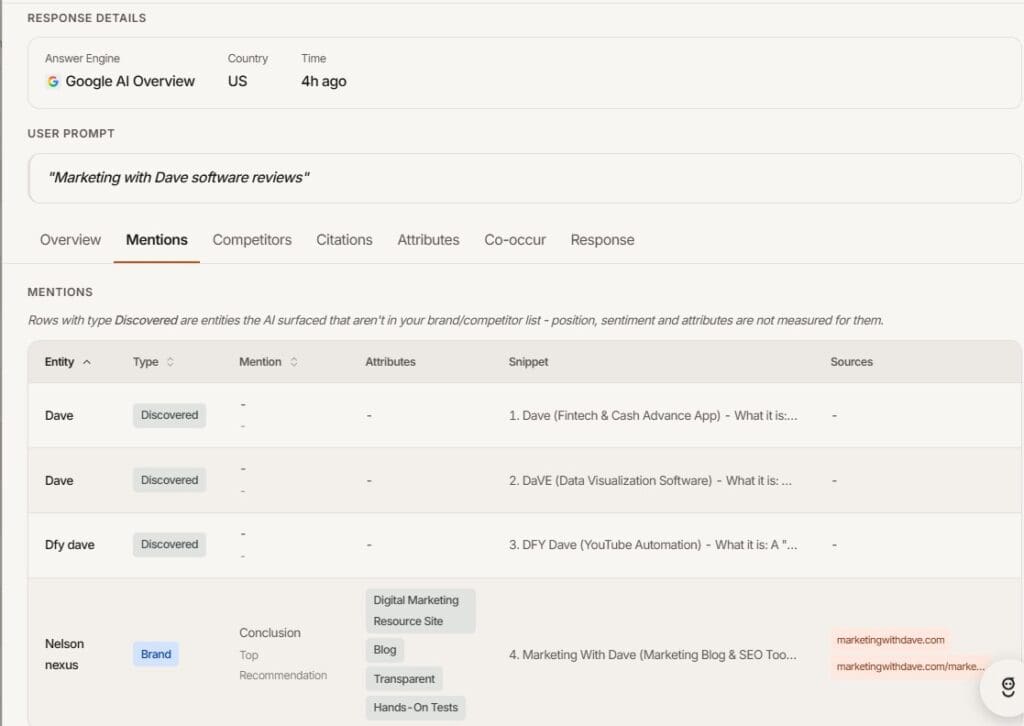The image size is (1024, 726).
Task: Select the Nelson nexus entity cell
Action: click(65, 654)
